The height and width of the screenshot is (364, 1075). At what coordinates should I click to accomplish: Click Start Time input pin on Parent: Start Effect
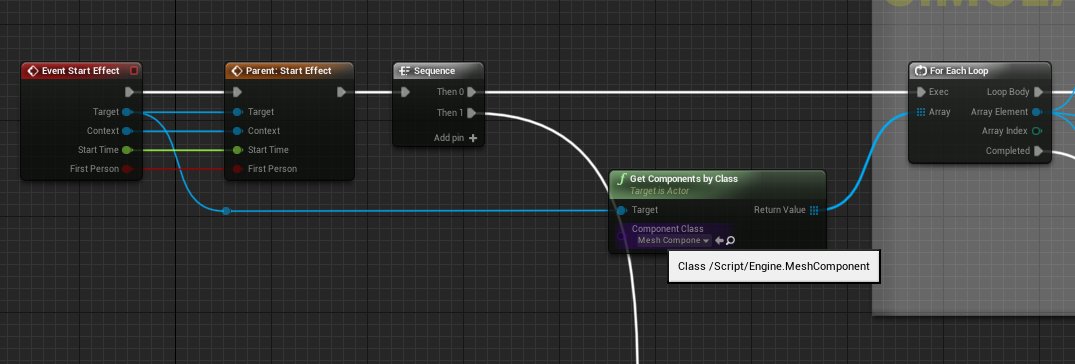click(237, 149)
